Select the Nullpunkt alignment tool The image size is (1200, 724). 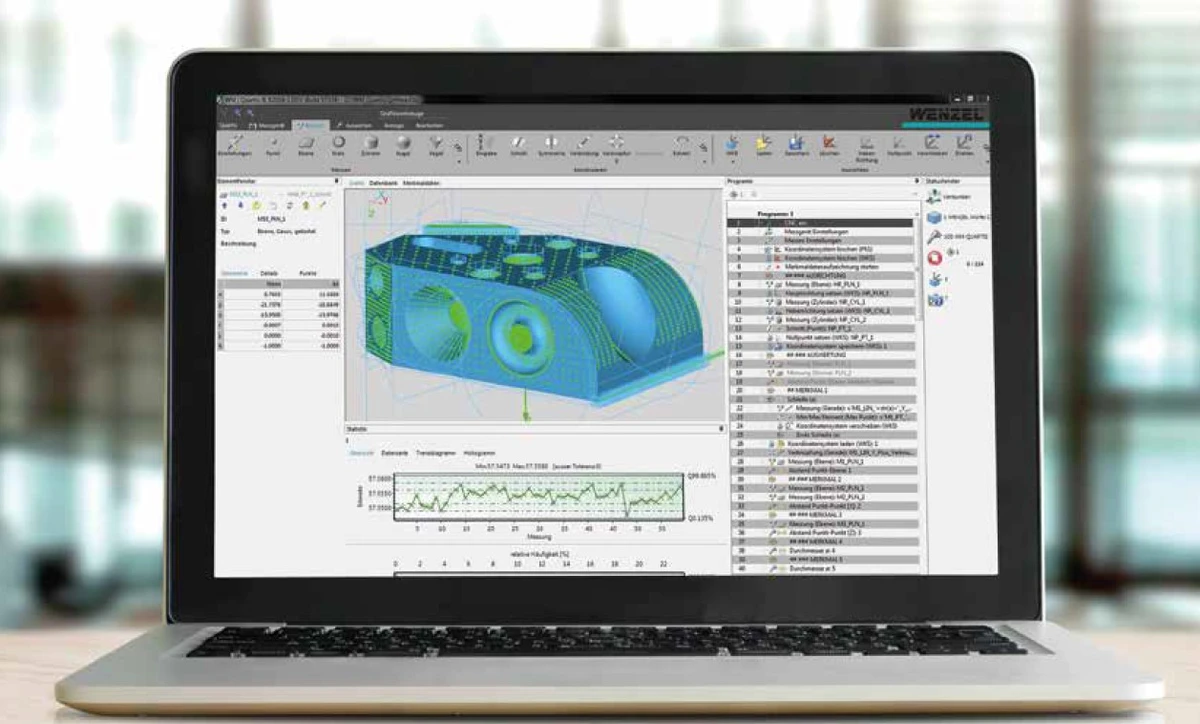click(x=900, y=147)
